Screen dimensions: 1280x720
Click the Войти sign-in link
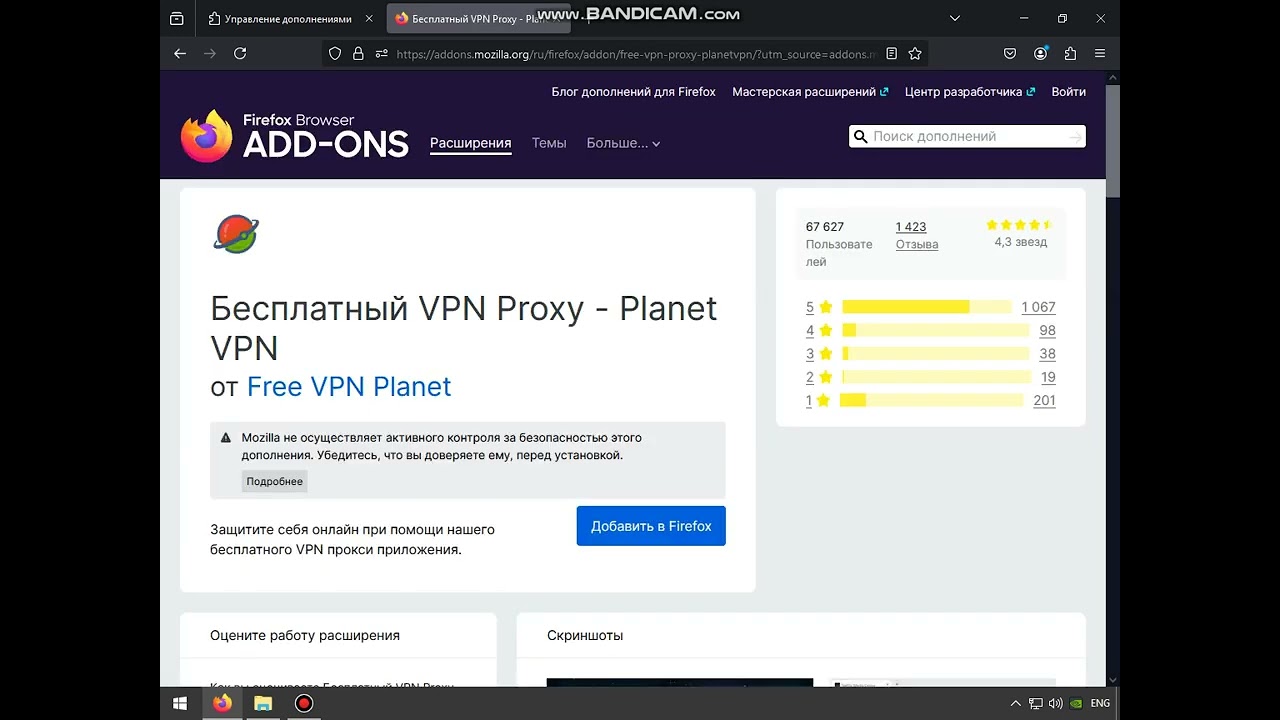click(x=1069, y=92)
